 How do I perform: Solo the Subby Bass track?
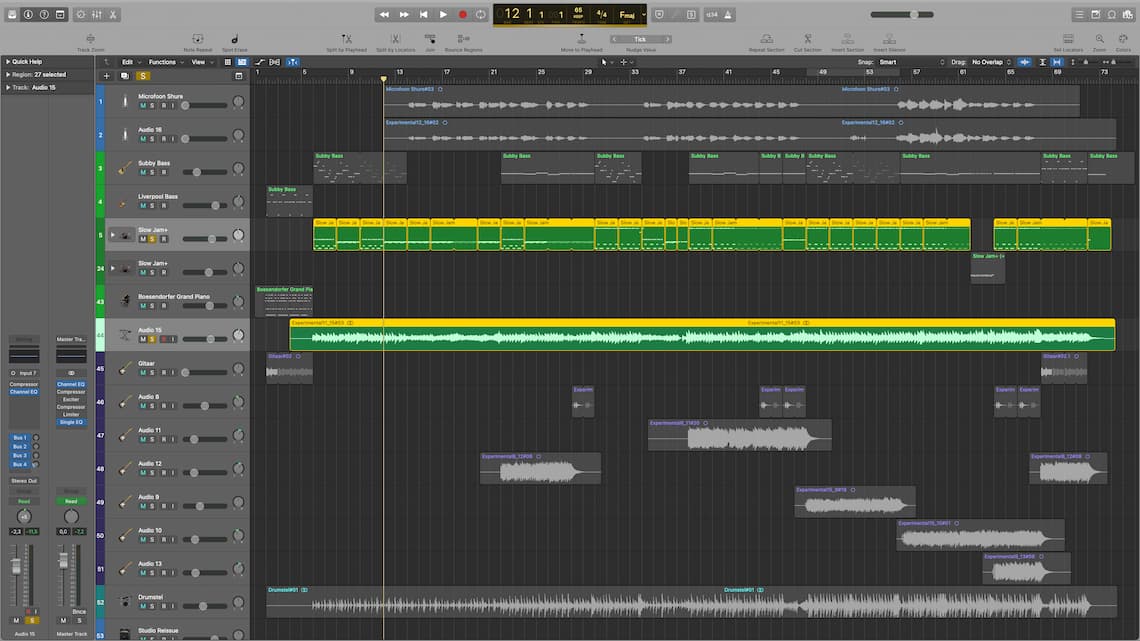pyautogui.click(x=152, y=172)
